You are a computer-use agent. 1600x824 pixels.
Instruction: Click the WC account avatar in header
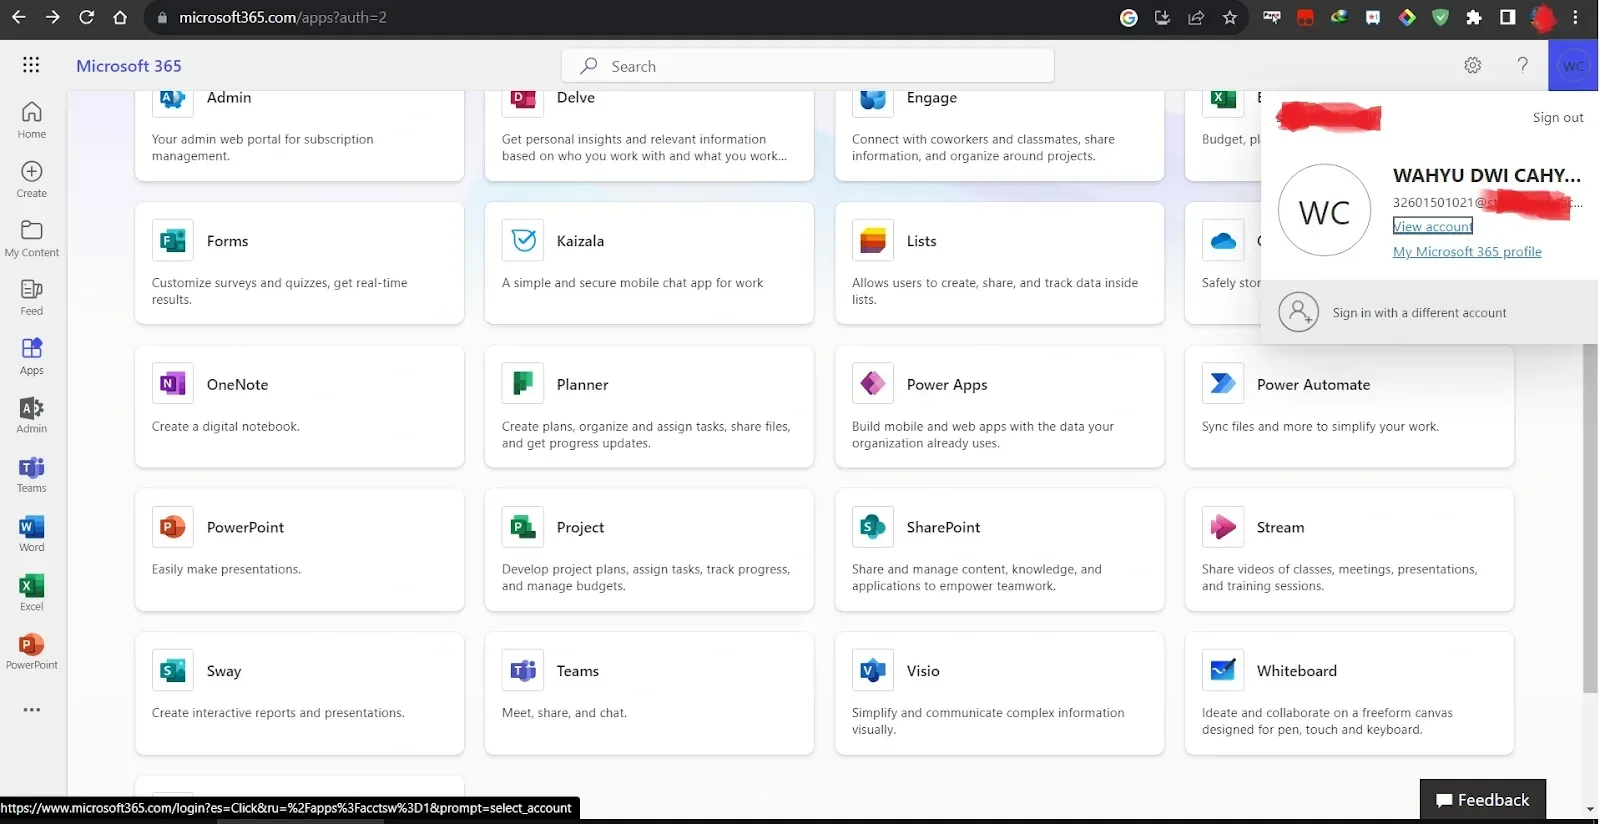click(1573, 66)
